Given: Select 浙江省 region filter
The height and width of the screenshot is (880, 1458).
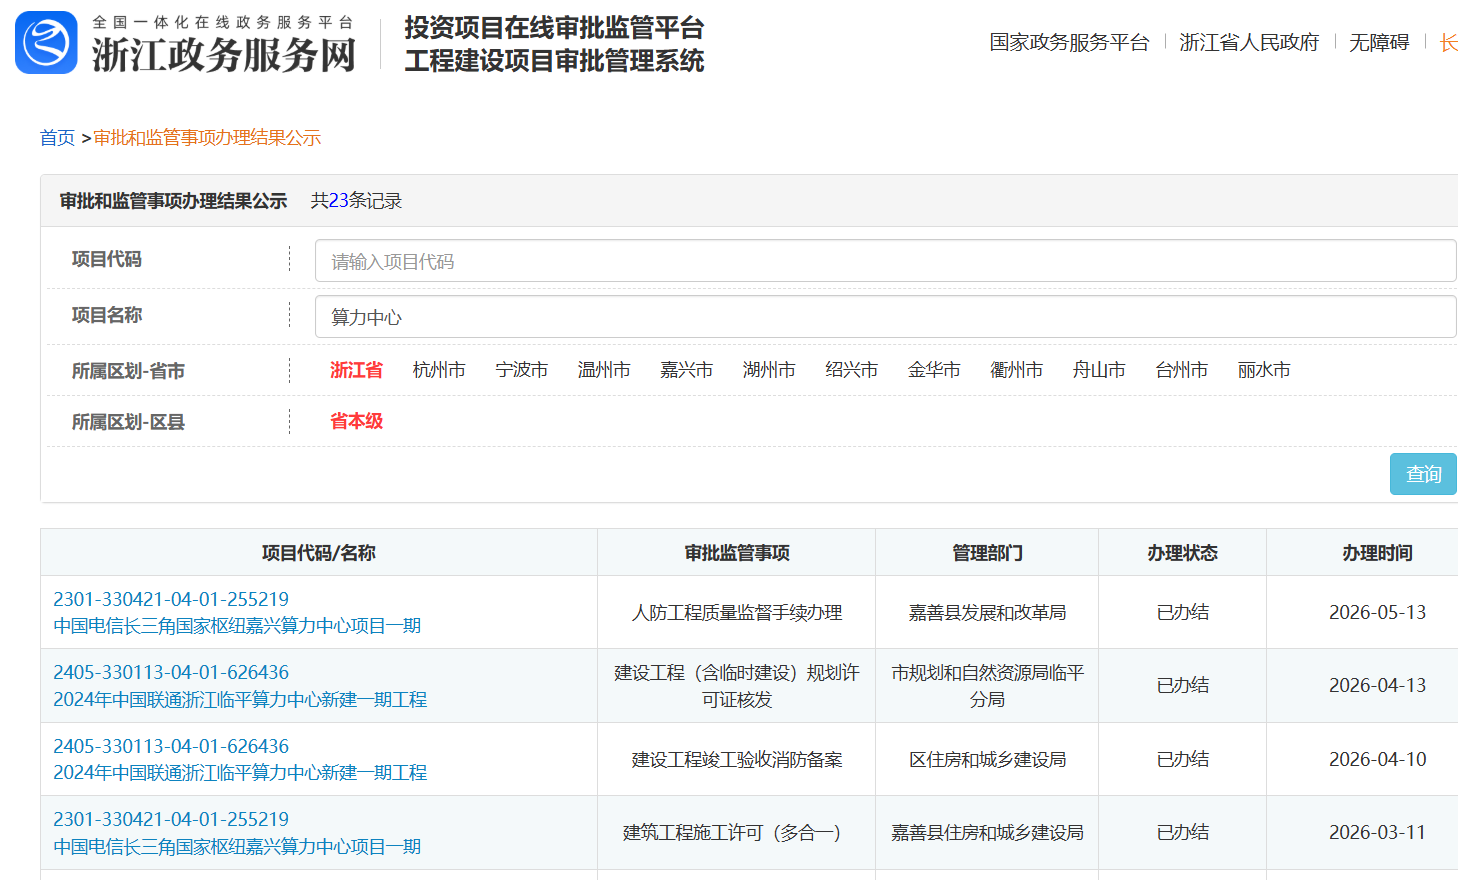Looking at the screenshot, I should pyautogui.click(x=356, y=370).
